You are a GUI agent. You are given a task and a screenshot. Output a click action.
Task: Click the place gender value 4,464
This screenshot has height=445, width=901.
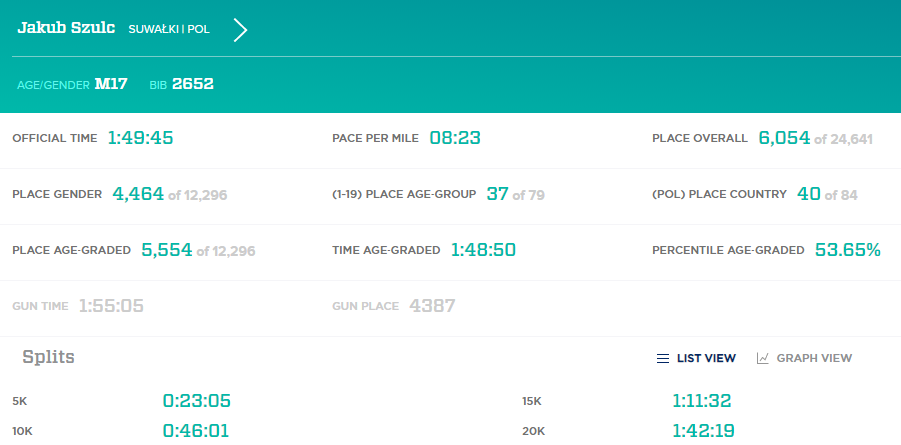[138, 194]
